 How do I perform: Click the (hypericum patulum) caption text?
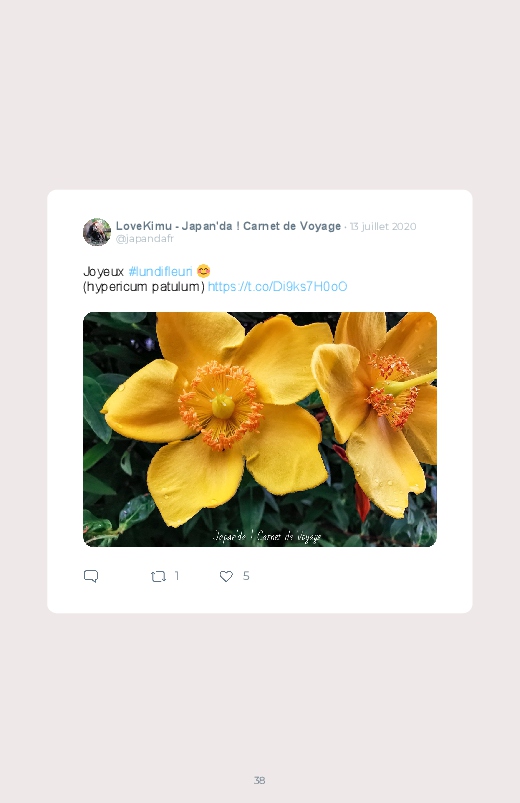tap(143, 287)
